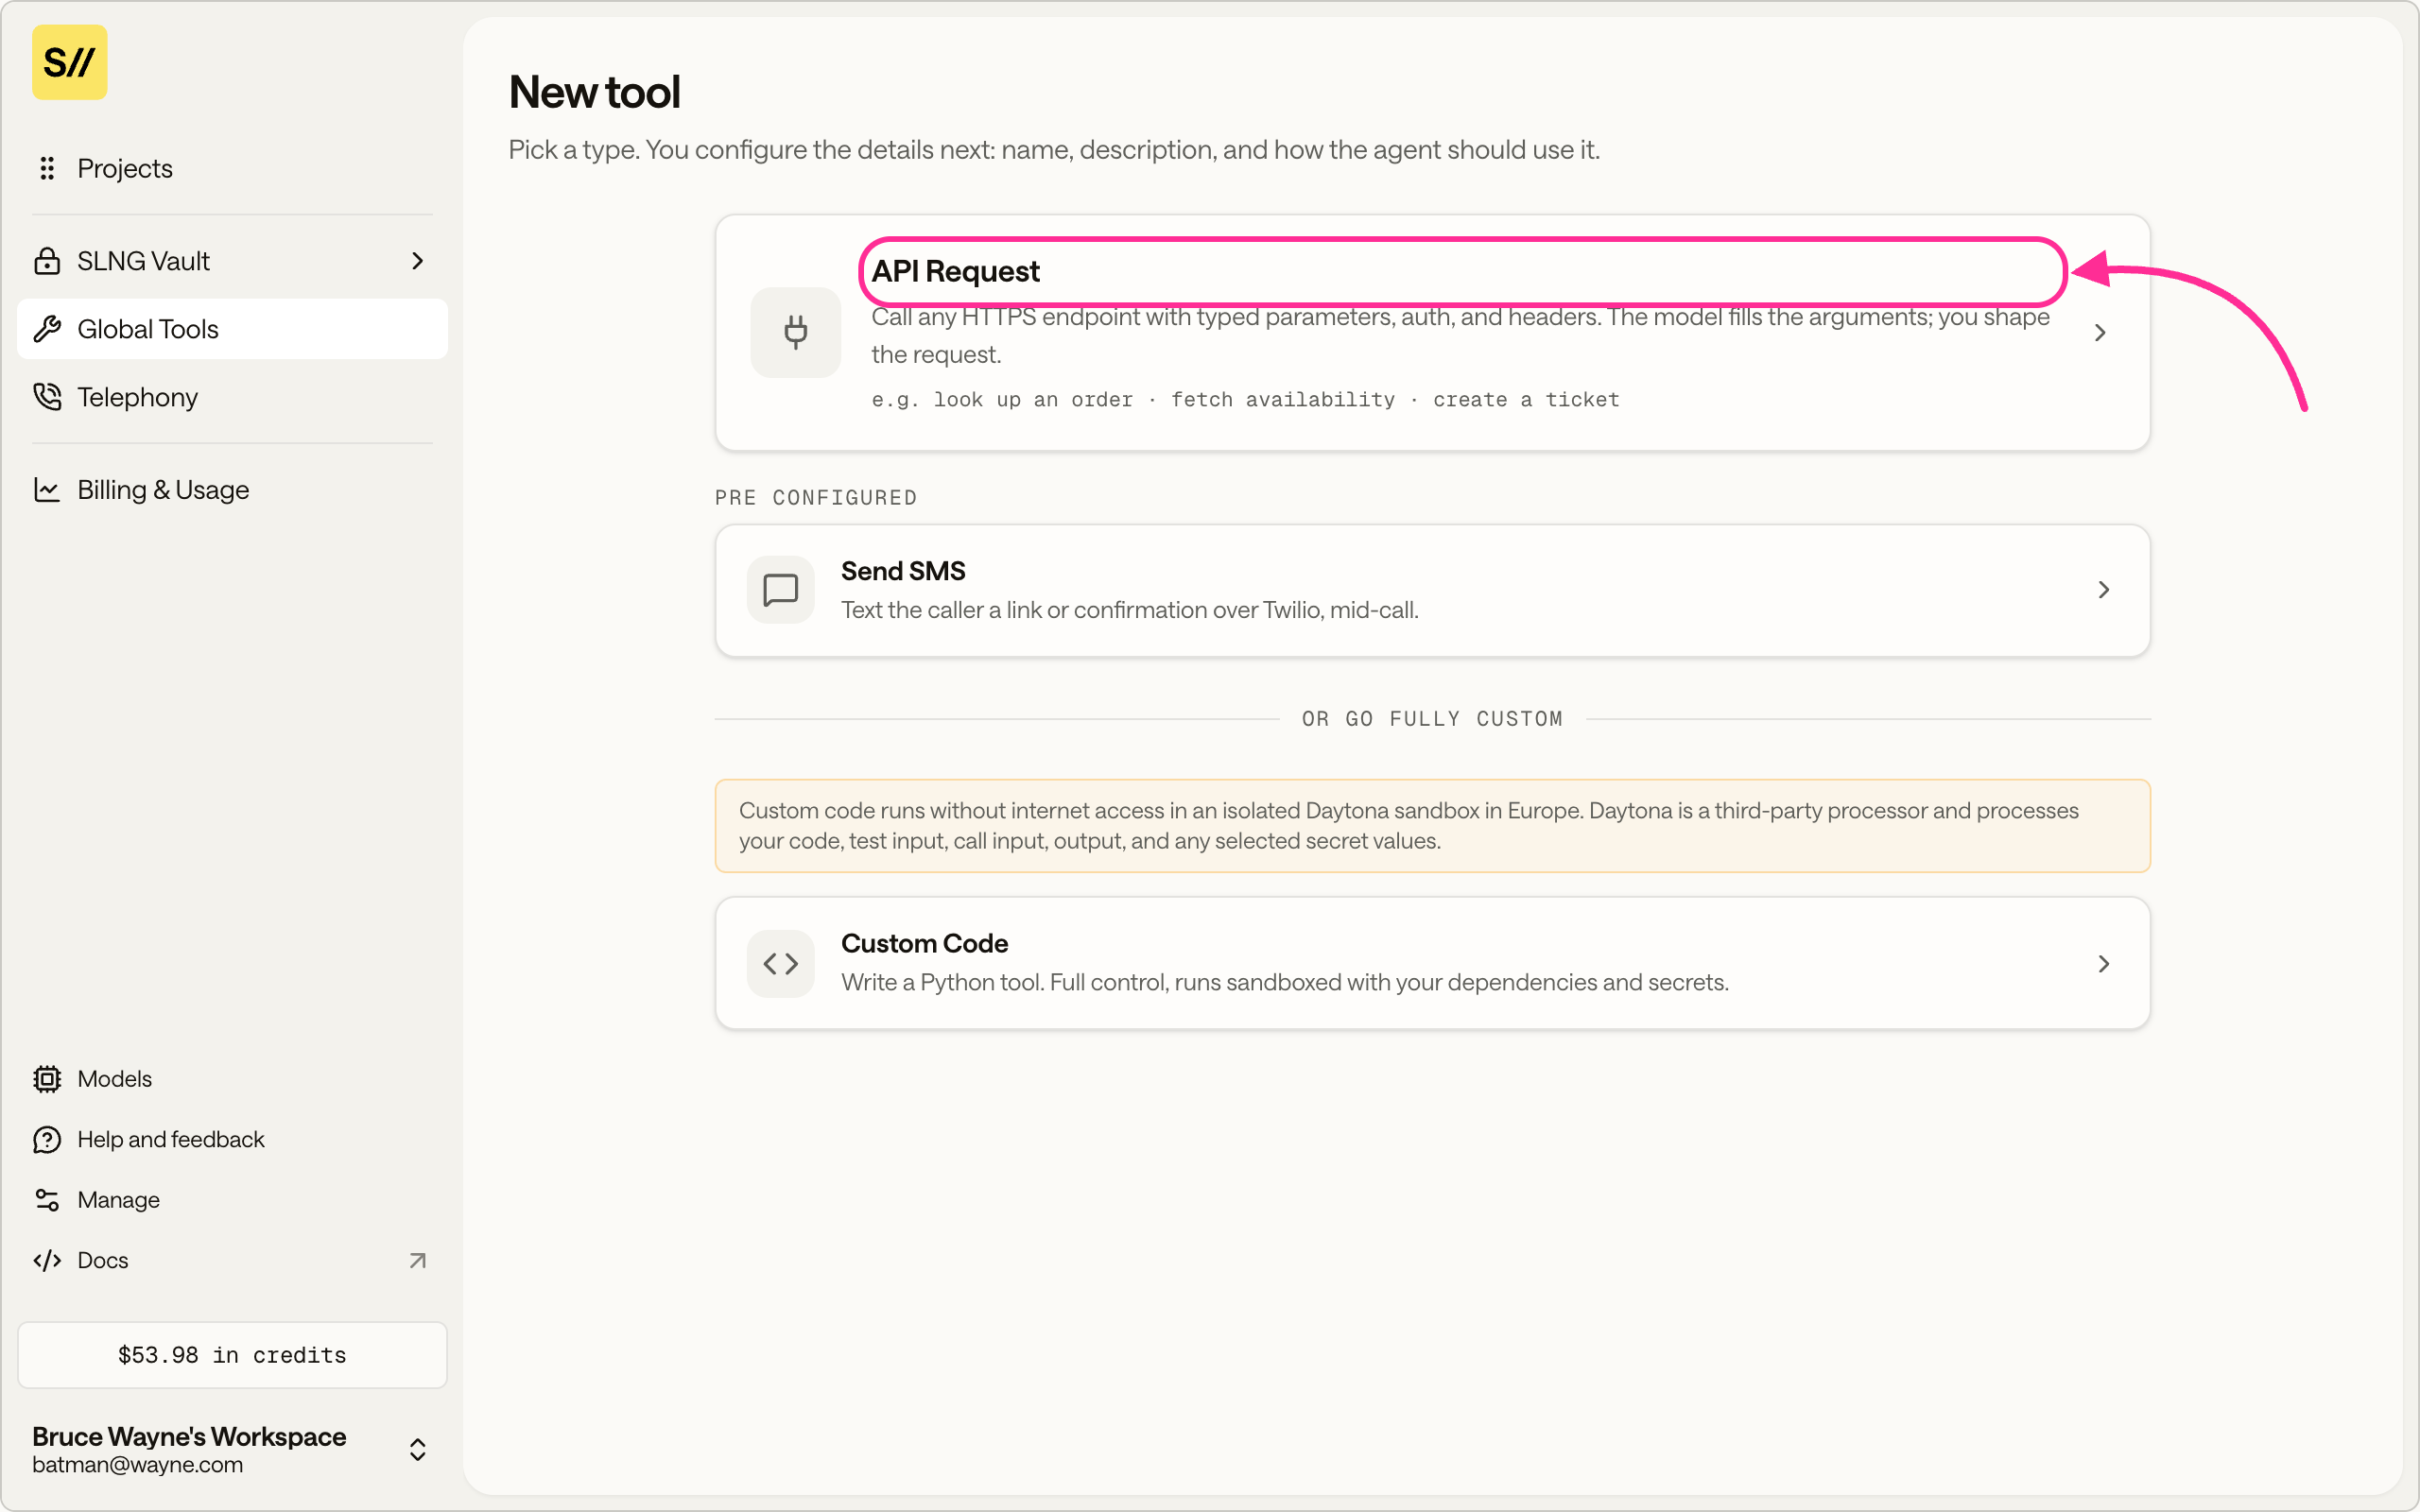The image size is (2420, 1512).
Task: Click the Custom Code brackets icon
Action: pyautogui.click(x=781, y=964)
